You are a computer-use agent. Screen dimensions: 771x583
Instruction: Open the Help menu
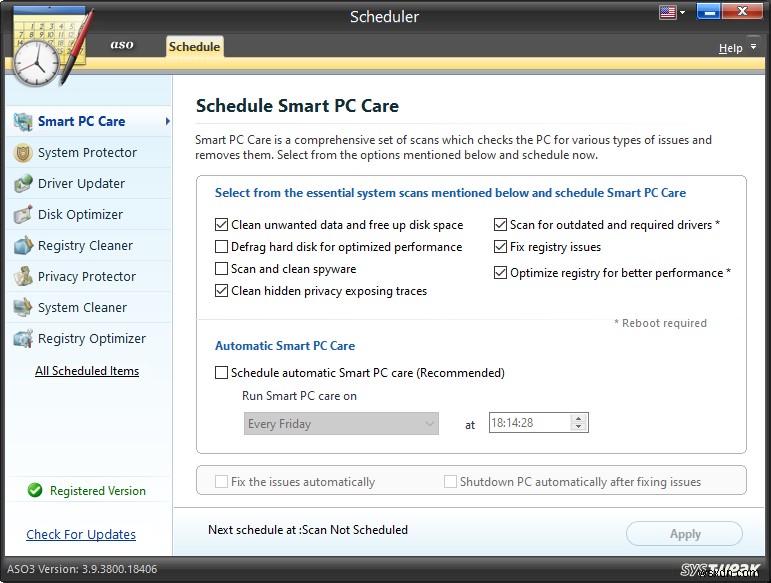(x=730, y=48)
